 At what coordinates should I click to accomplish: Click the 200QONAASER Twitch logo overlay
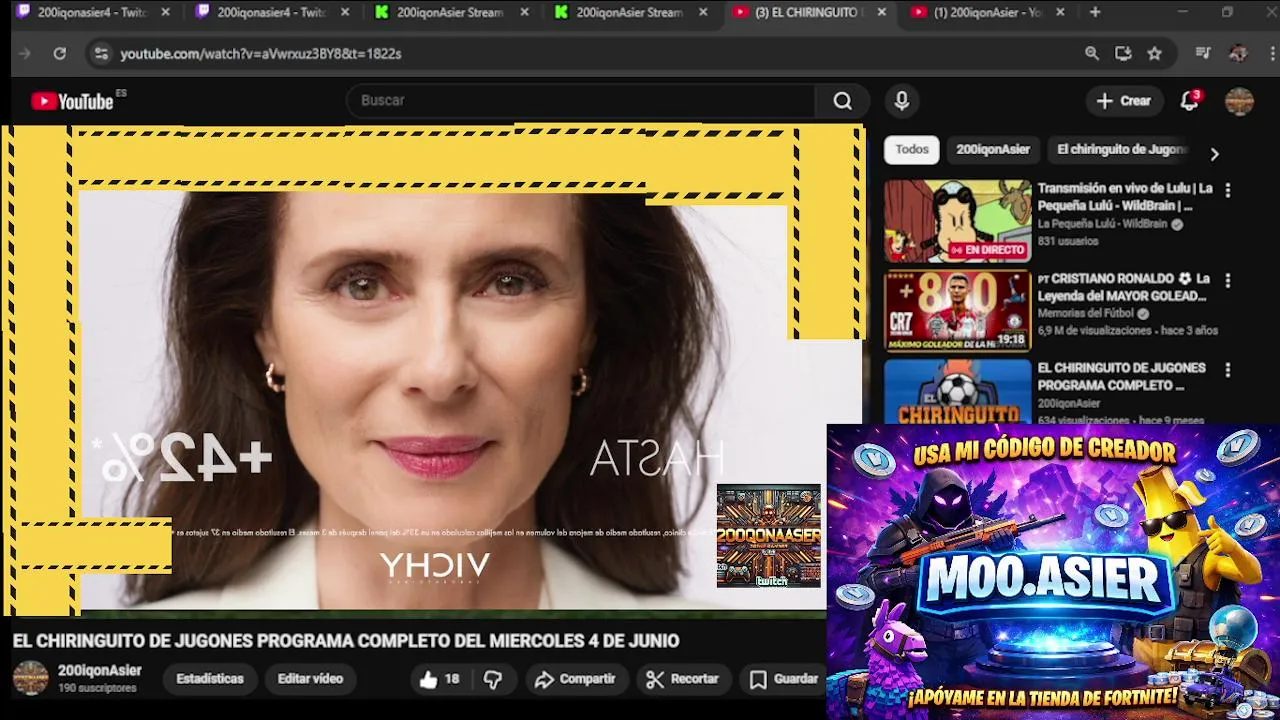click(769, 536)
